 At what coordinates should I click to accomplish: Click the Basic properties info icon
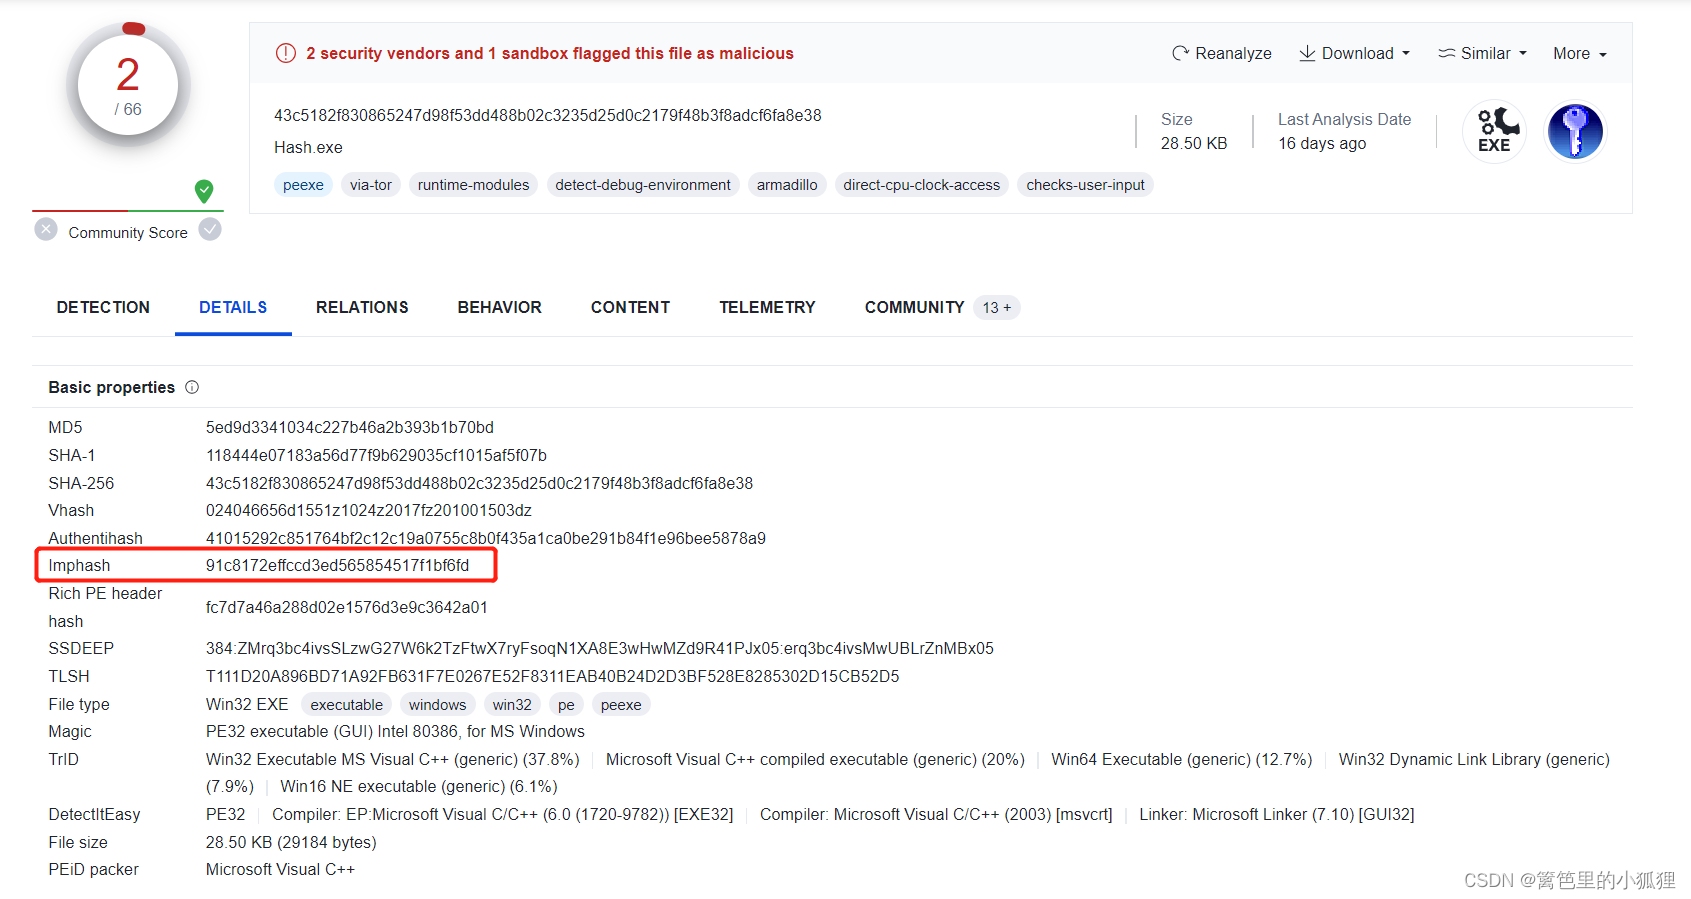pos(192,387)
